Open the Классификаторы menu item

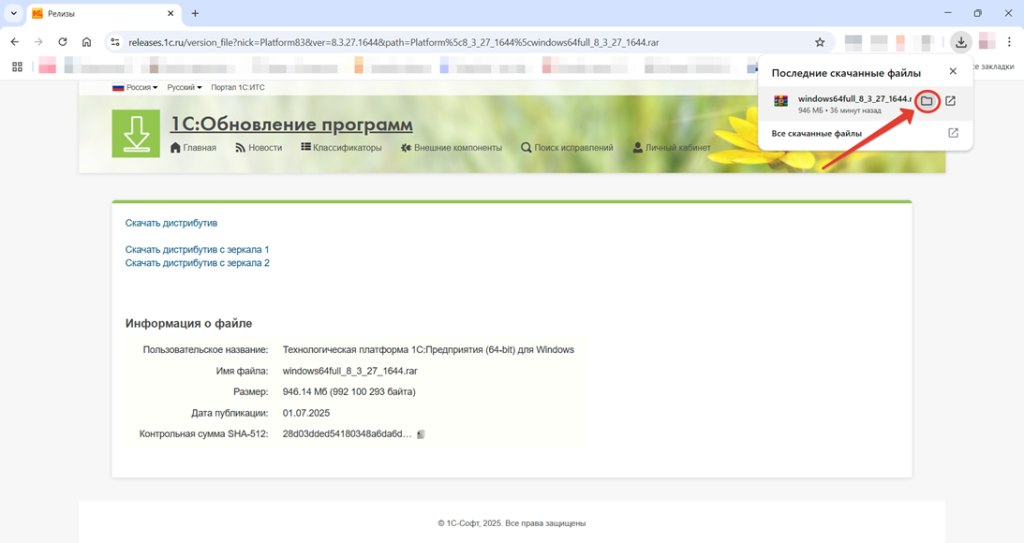pos(342,148)
